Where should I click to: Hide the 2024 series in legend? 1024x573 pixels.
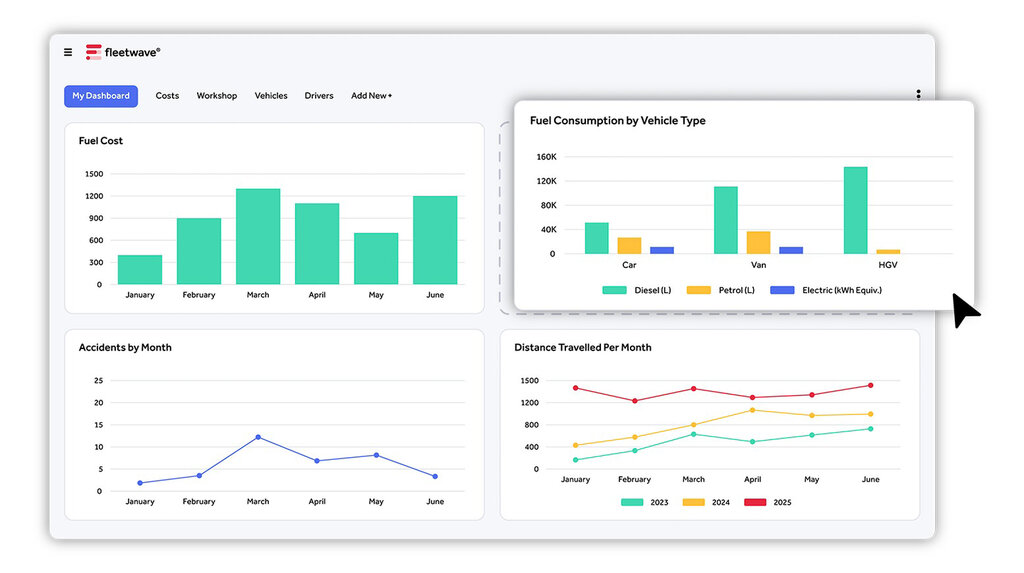(694, 502)
